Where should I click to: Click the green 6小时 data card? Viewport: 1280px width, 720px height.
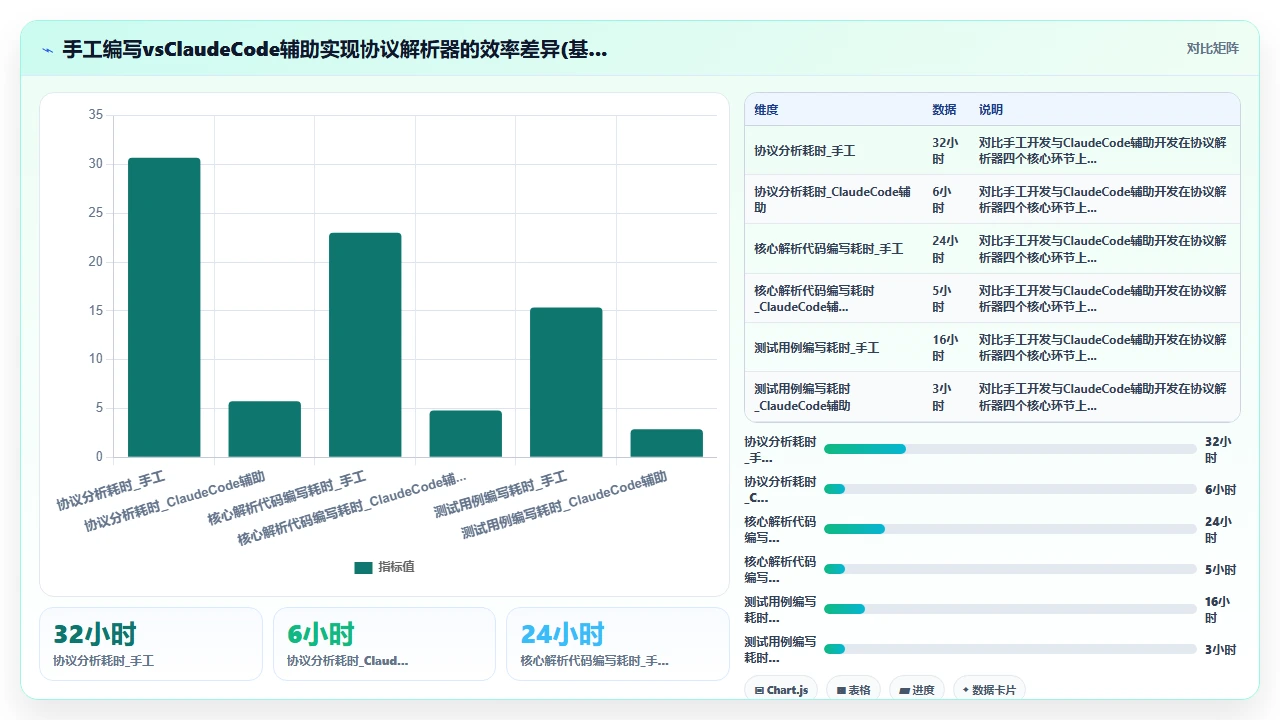tap(384, 644)
